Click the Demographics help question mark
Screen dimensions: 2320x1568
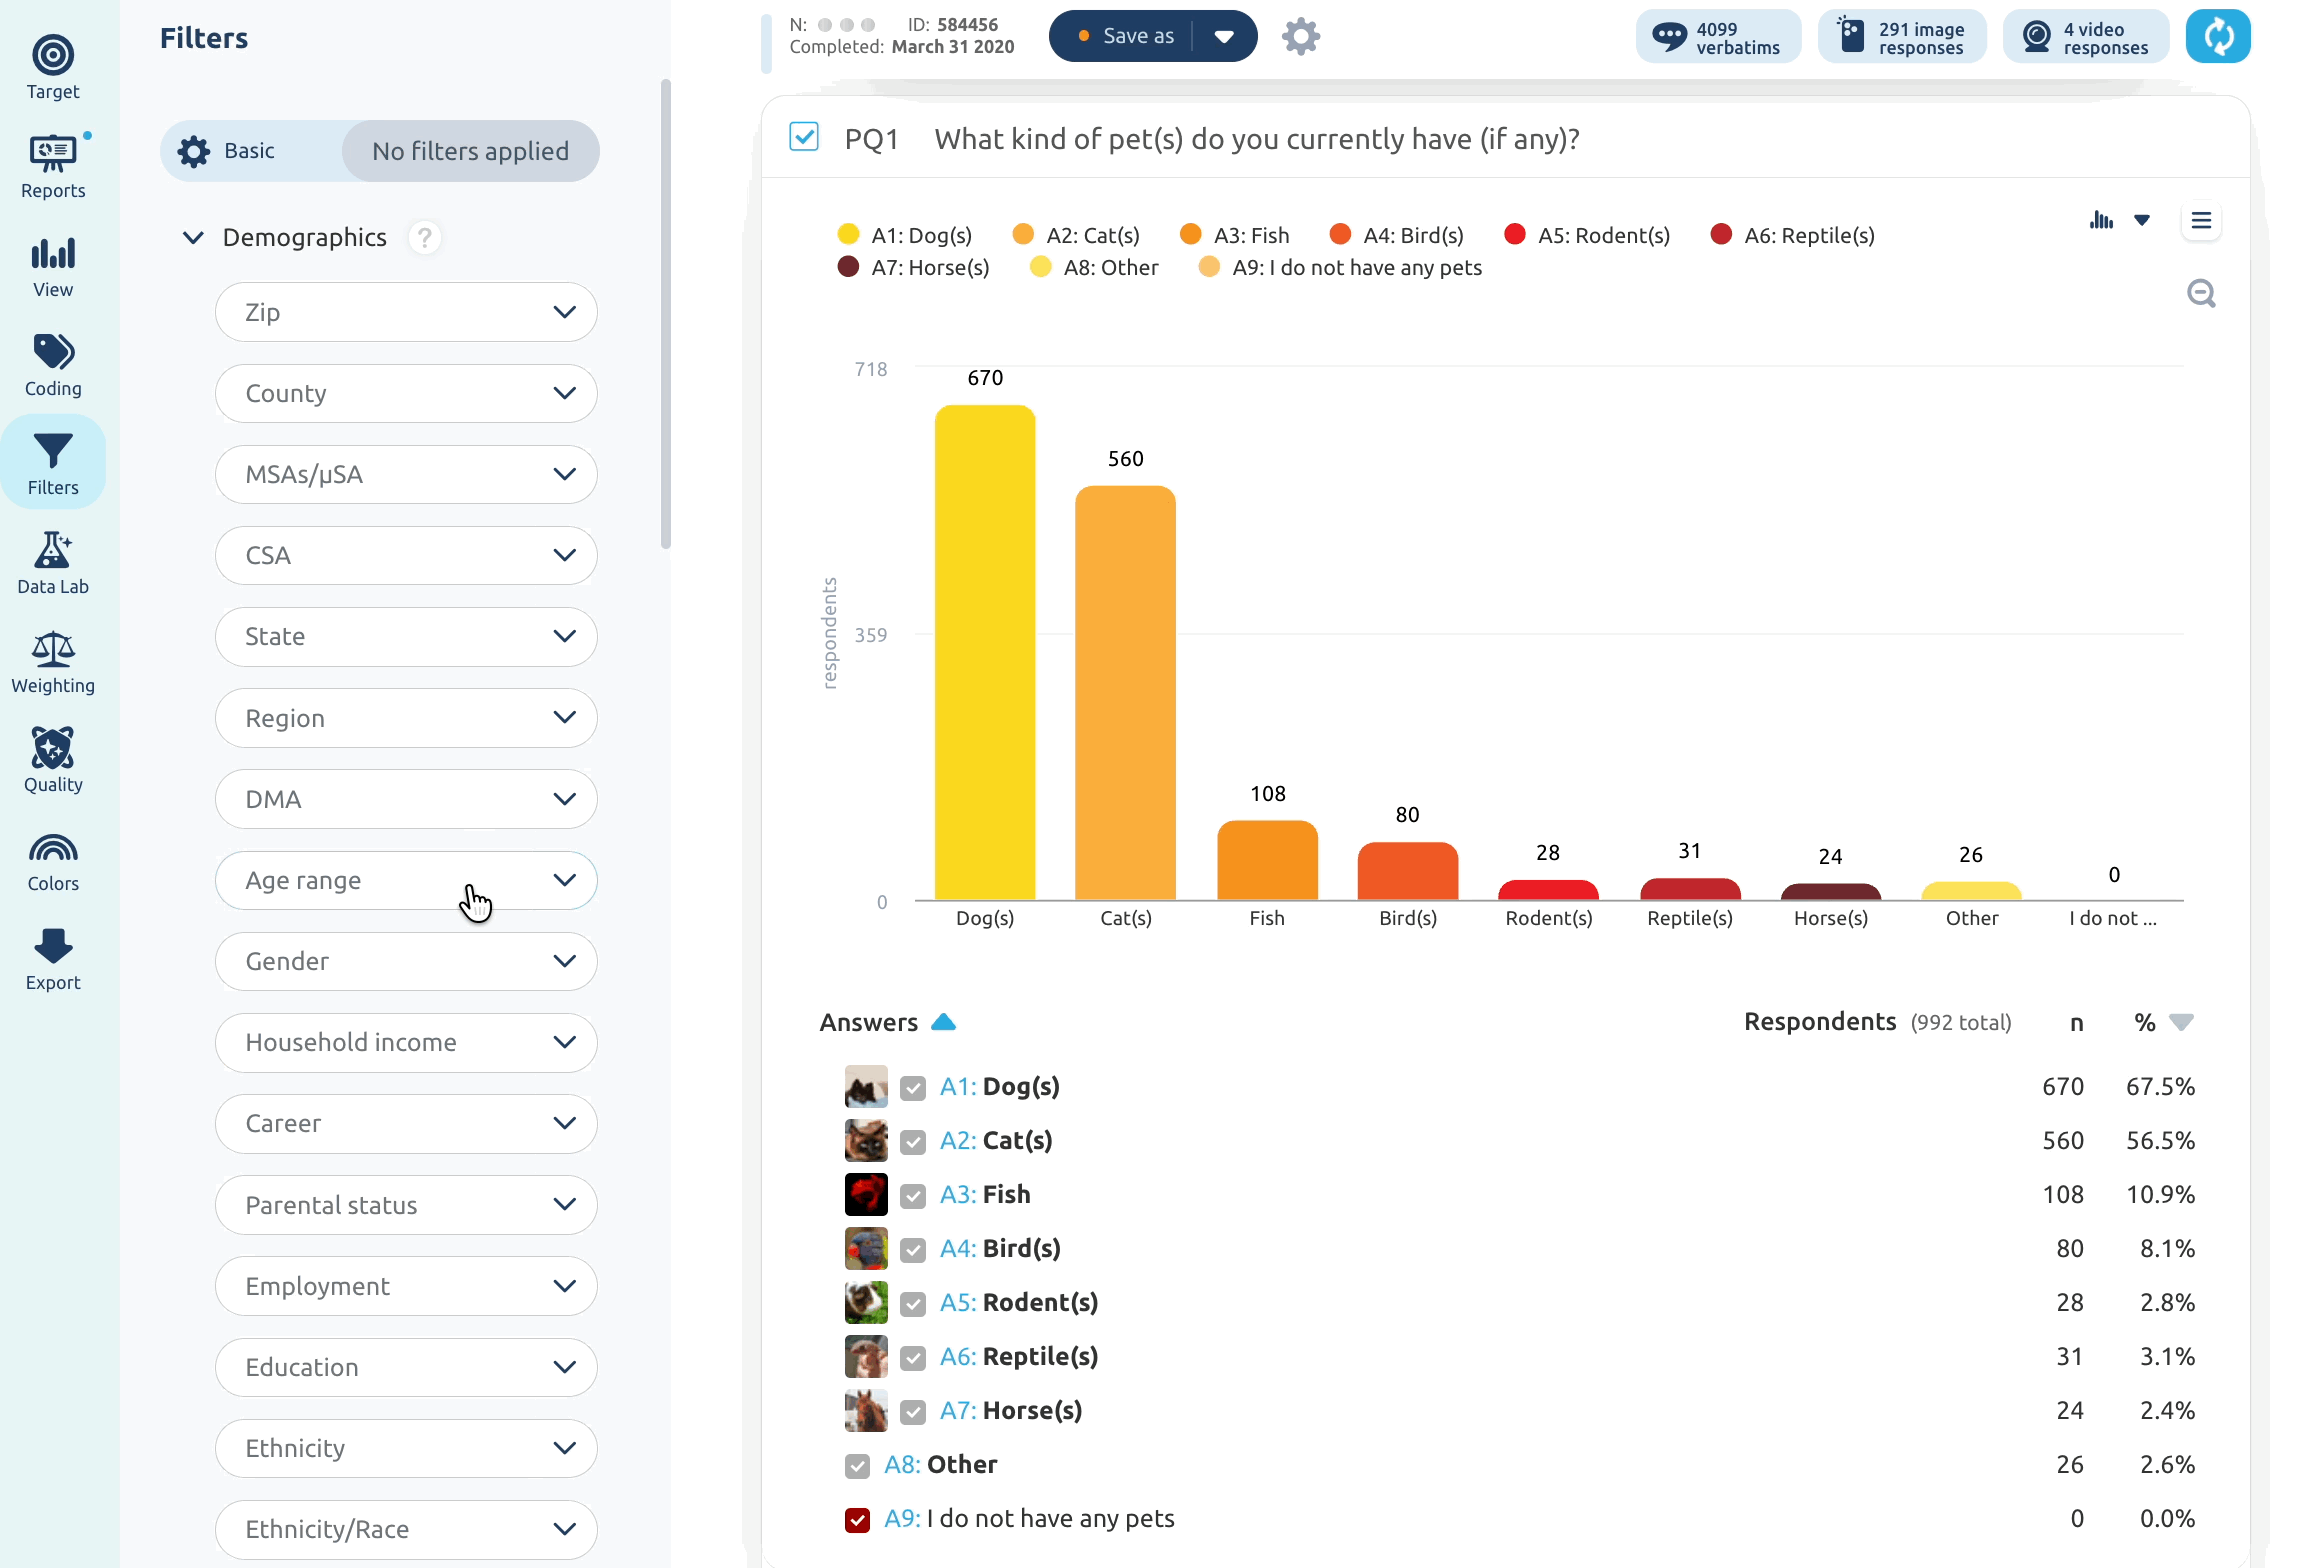[x=425, y=237]
